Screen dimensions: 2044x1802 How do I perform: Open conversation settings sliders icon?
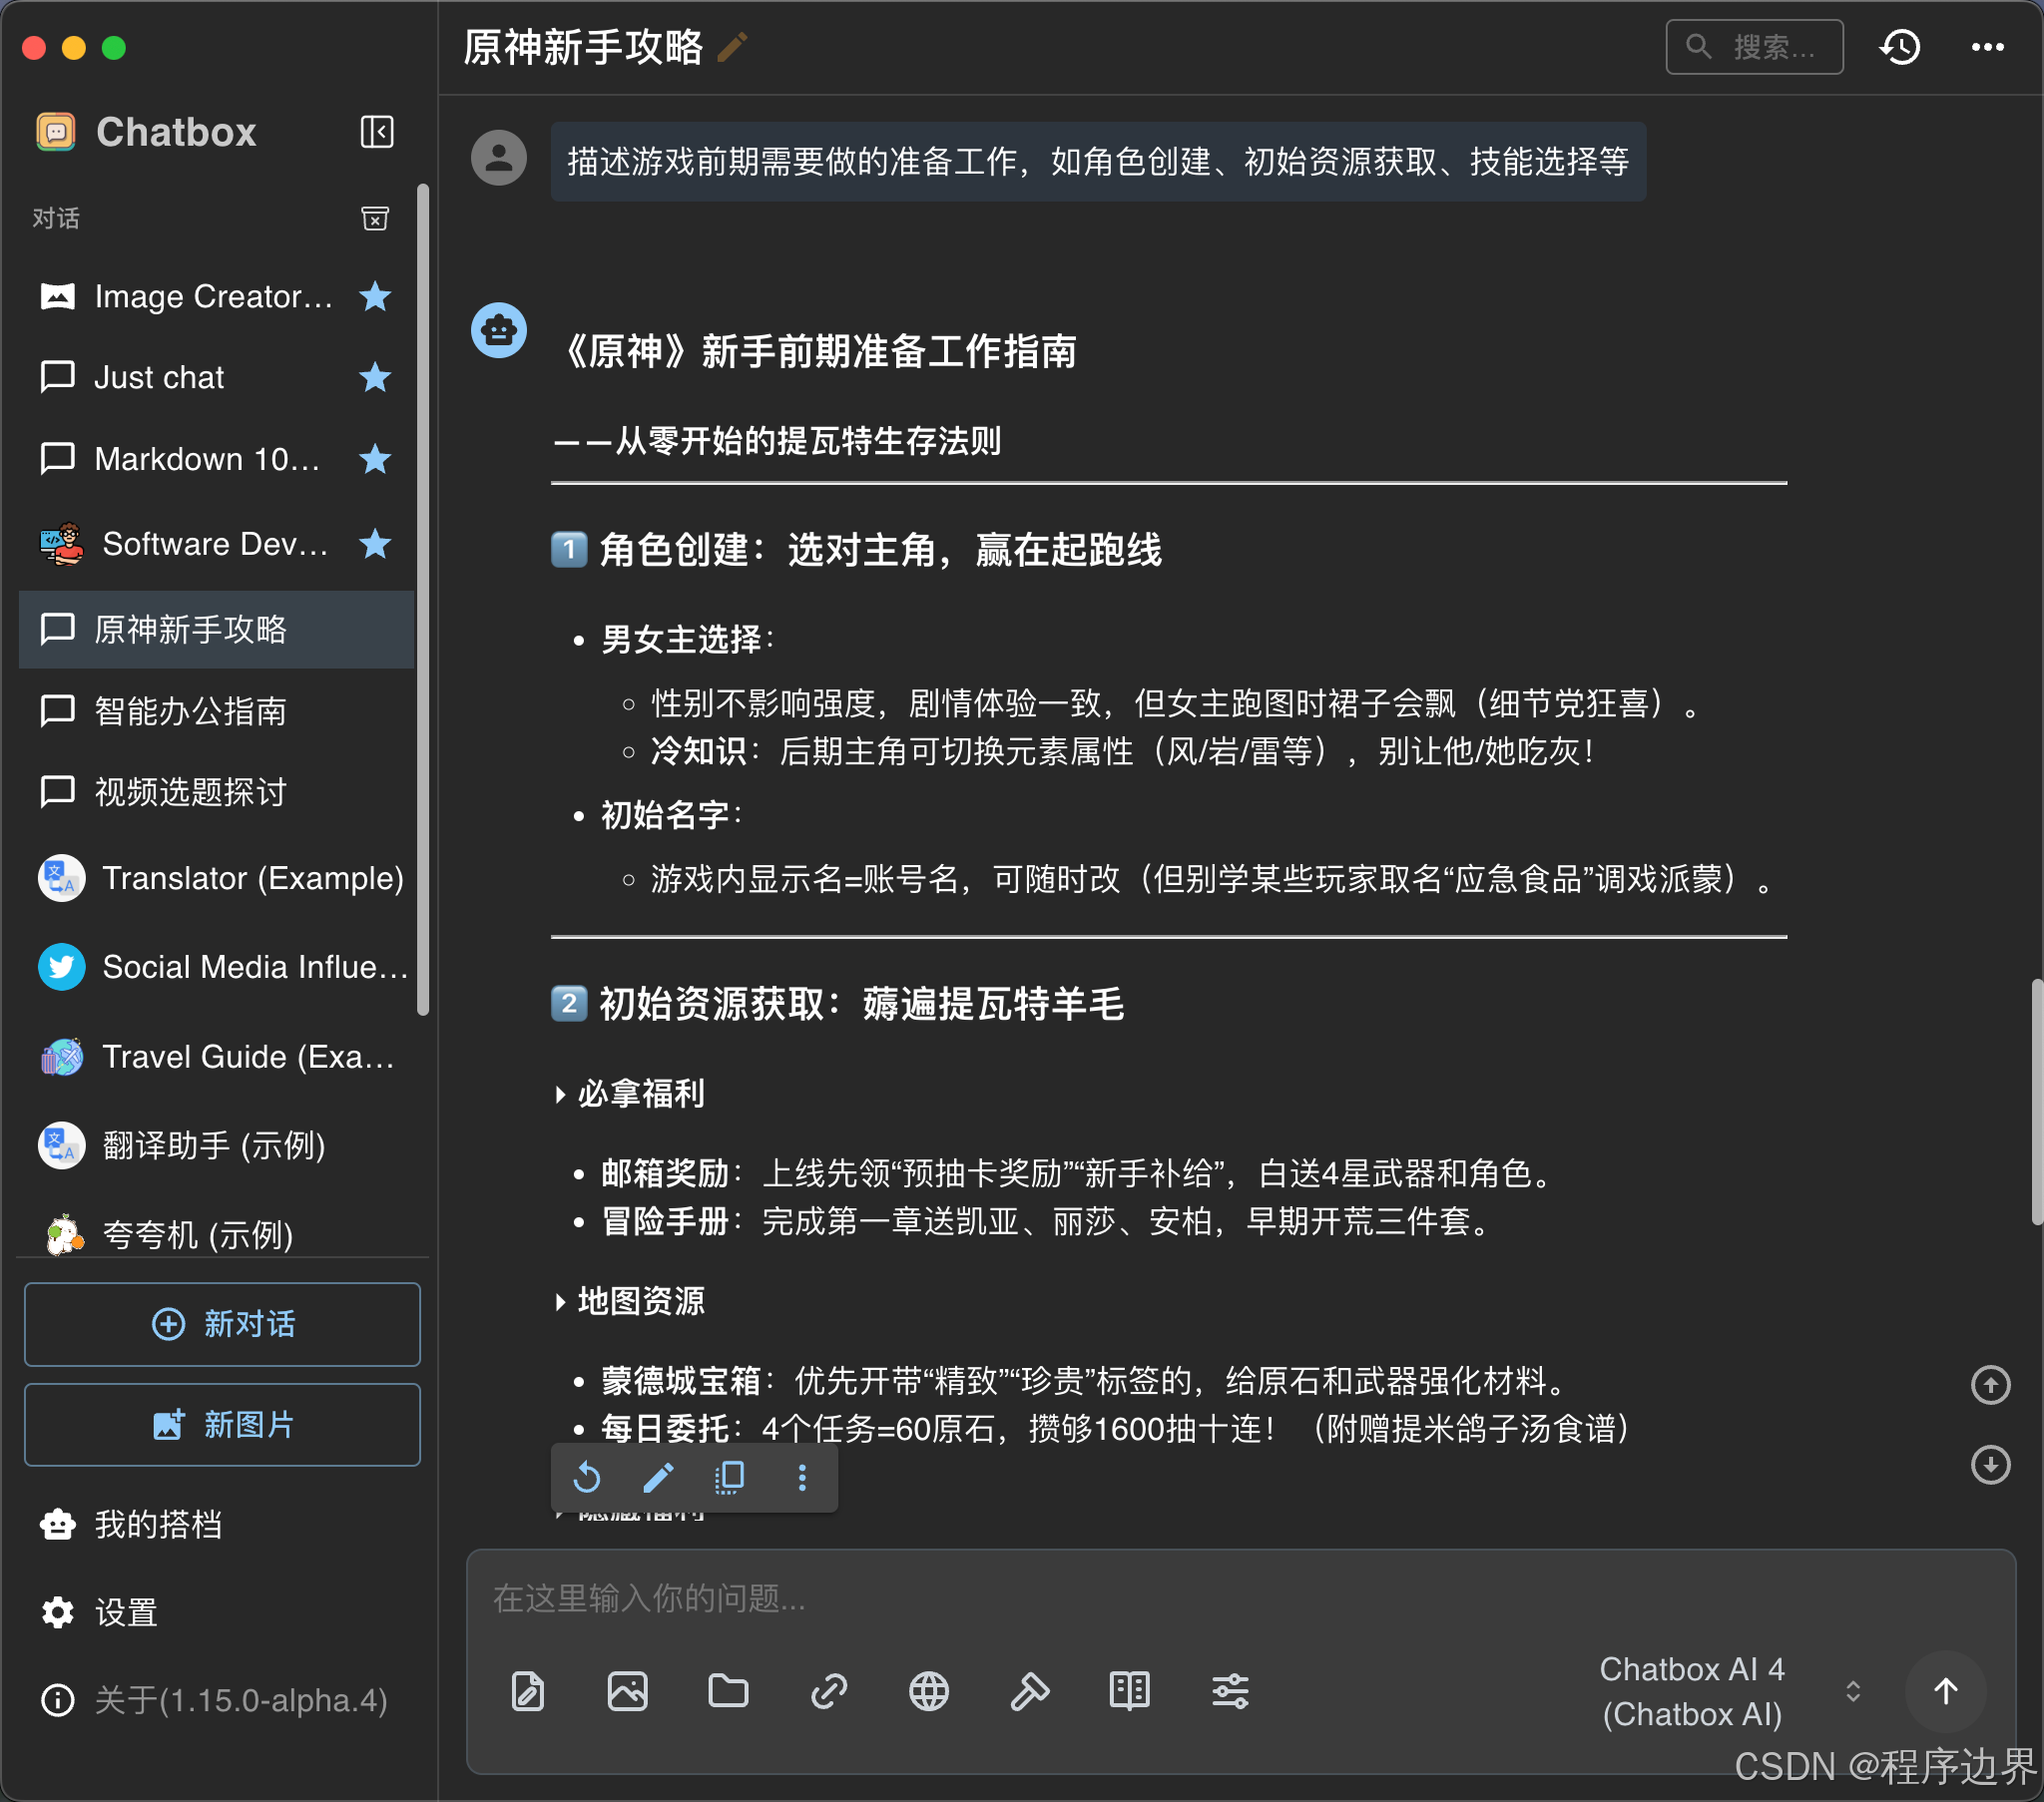coord(1231,1693)
